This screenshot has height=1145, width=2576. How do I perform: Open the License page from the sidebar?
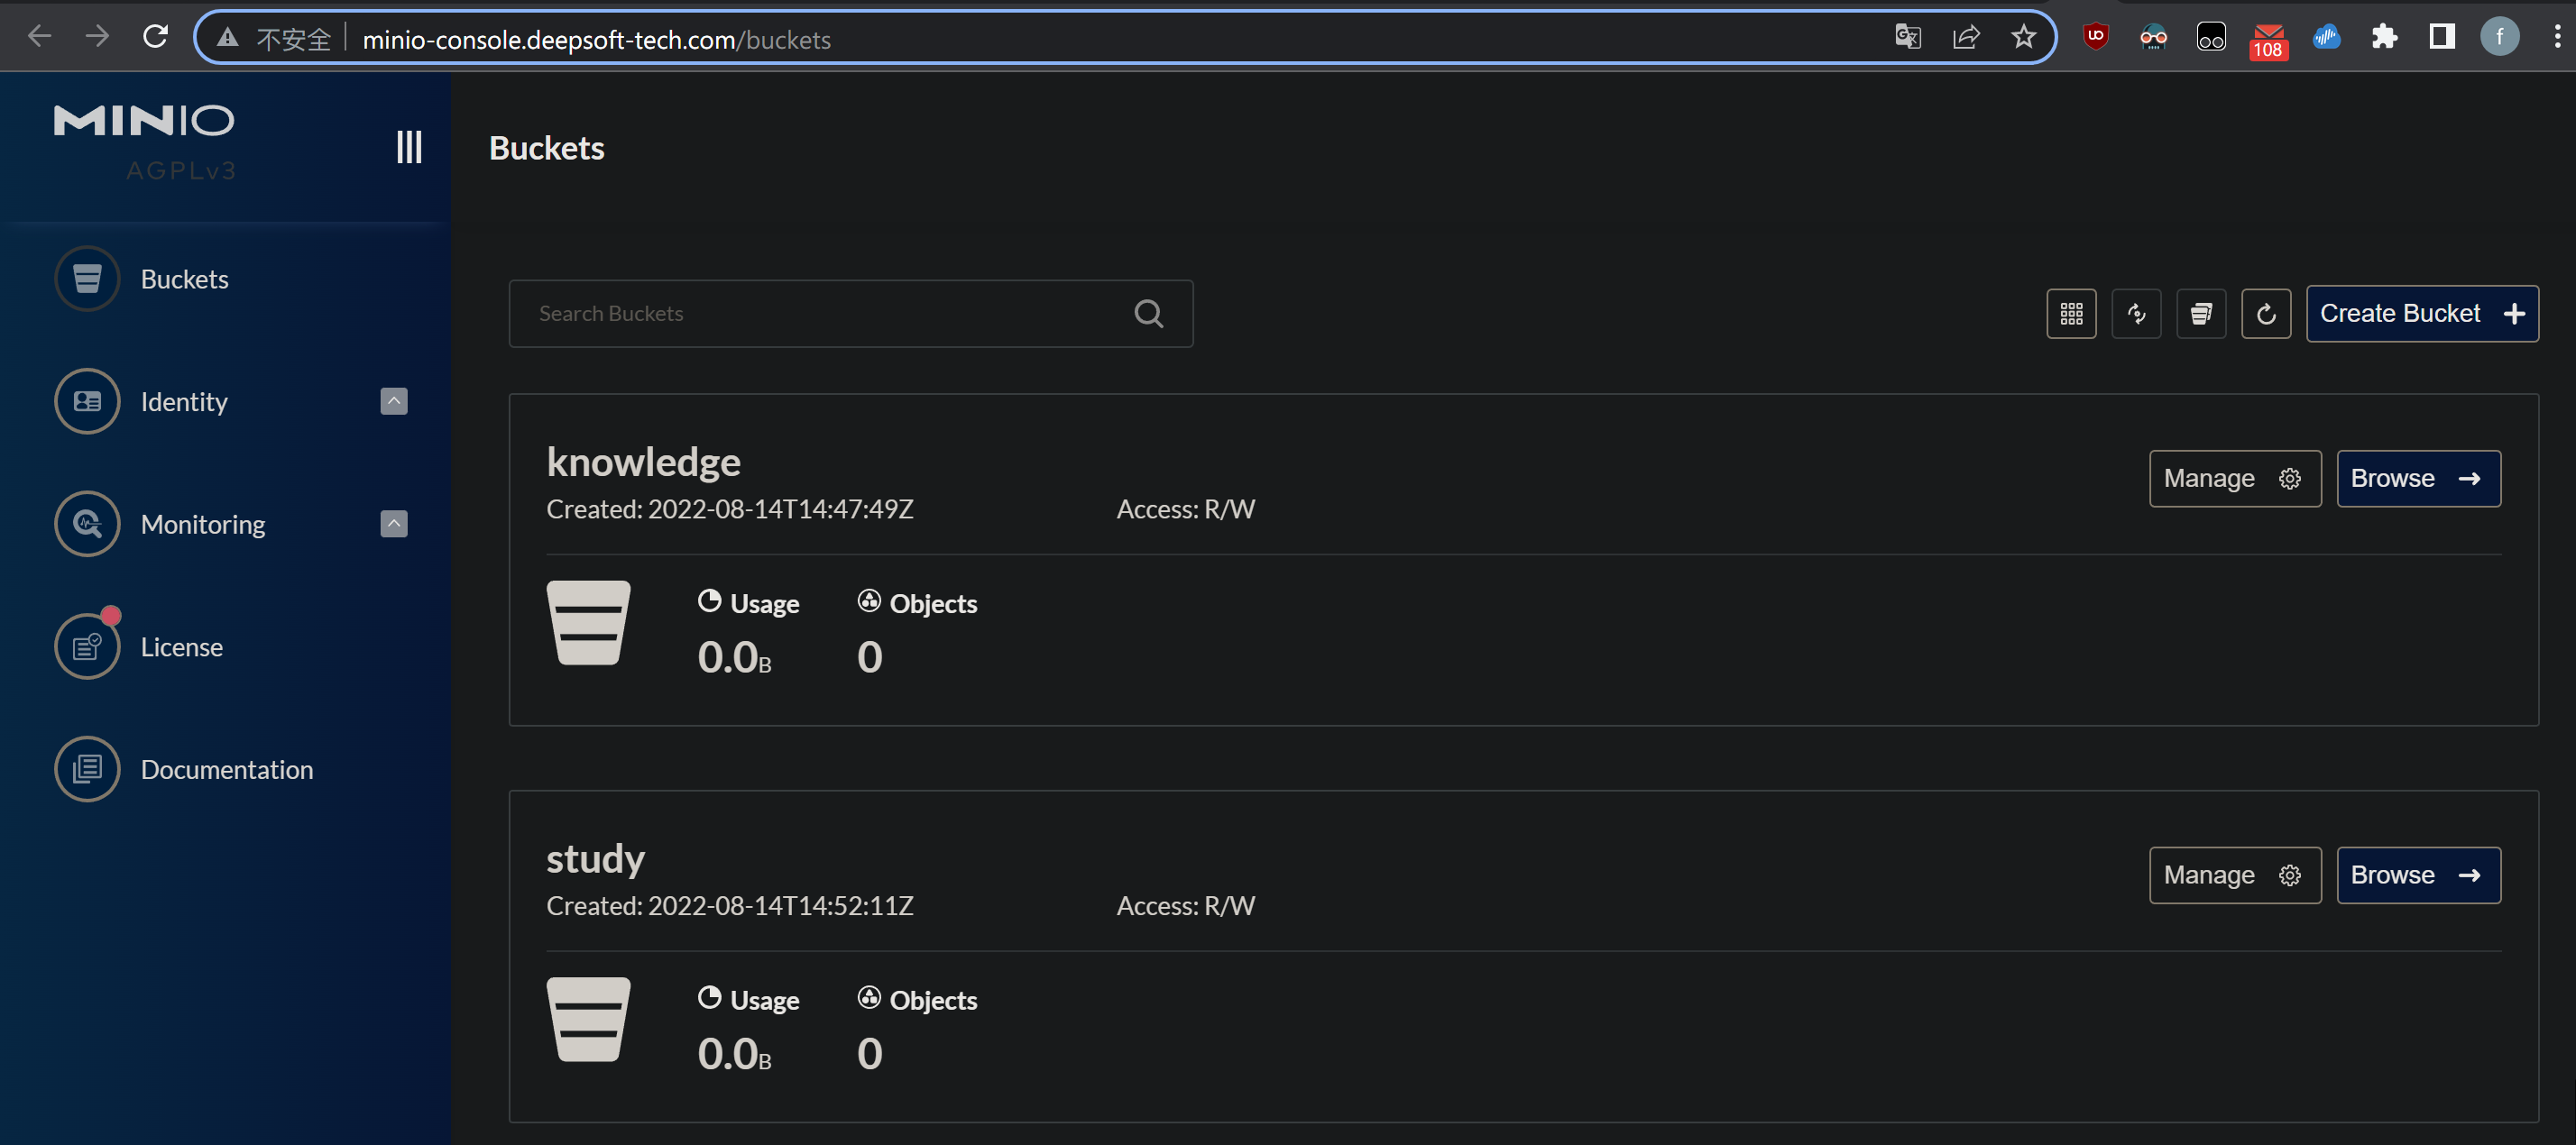click(x=181, y=647)
